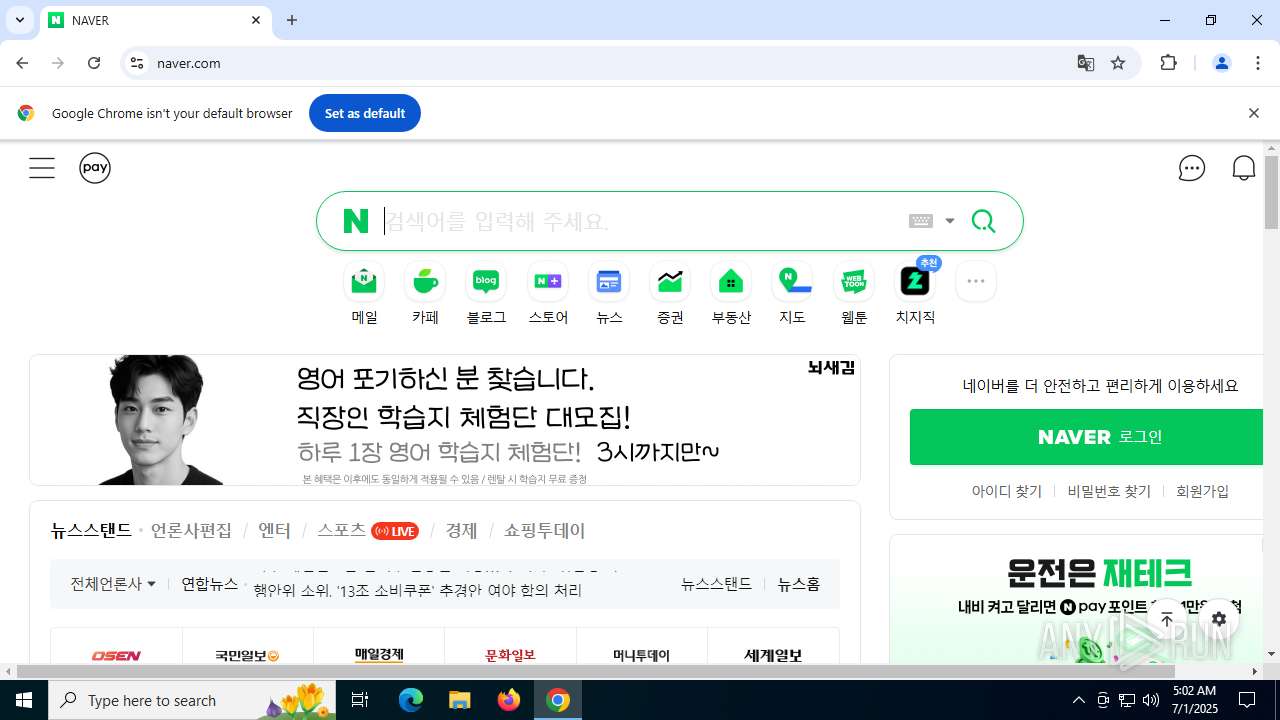Click Set as default button
The image size is (1280, 720).
tap(365, 113)
